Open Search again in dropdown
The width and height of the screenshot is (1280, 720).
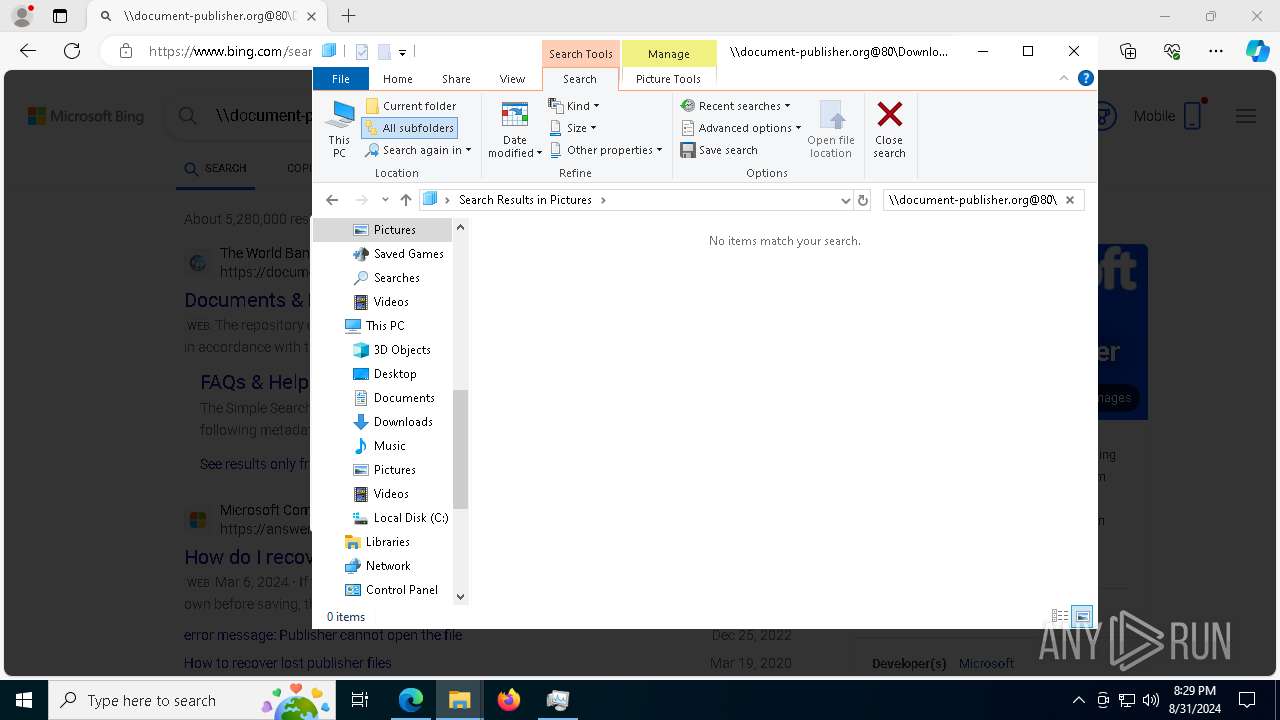click(x=418, y=150)
